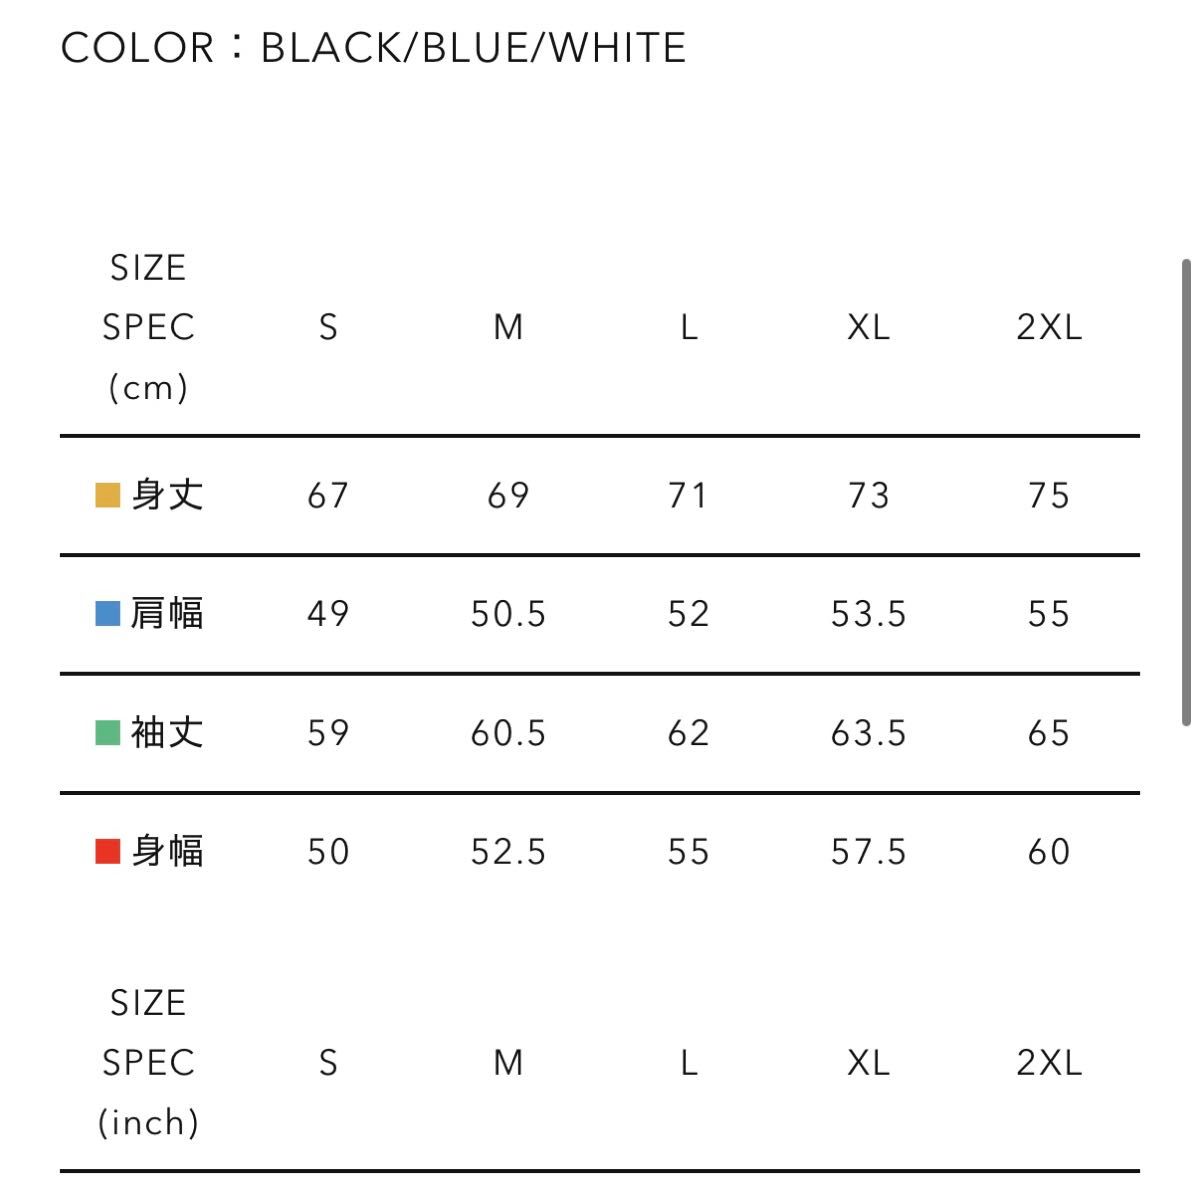Click the blue 肩幅 color swatch
The width and height of the screenshot is (1200, 1200).
(x=108, y=613)
